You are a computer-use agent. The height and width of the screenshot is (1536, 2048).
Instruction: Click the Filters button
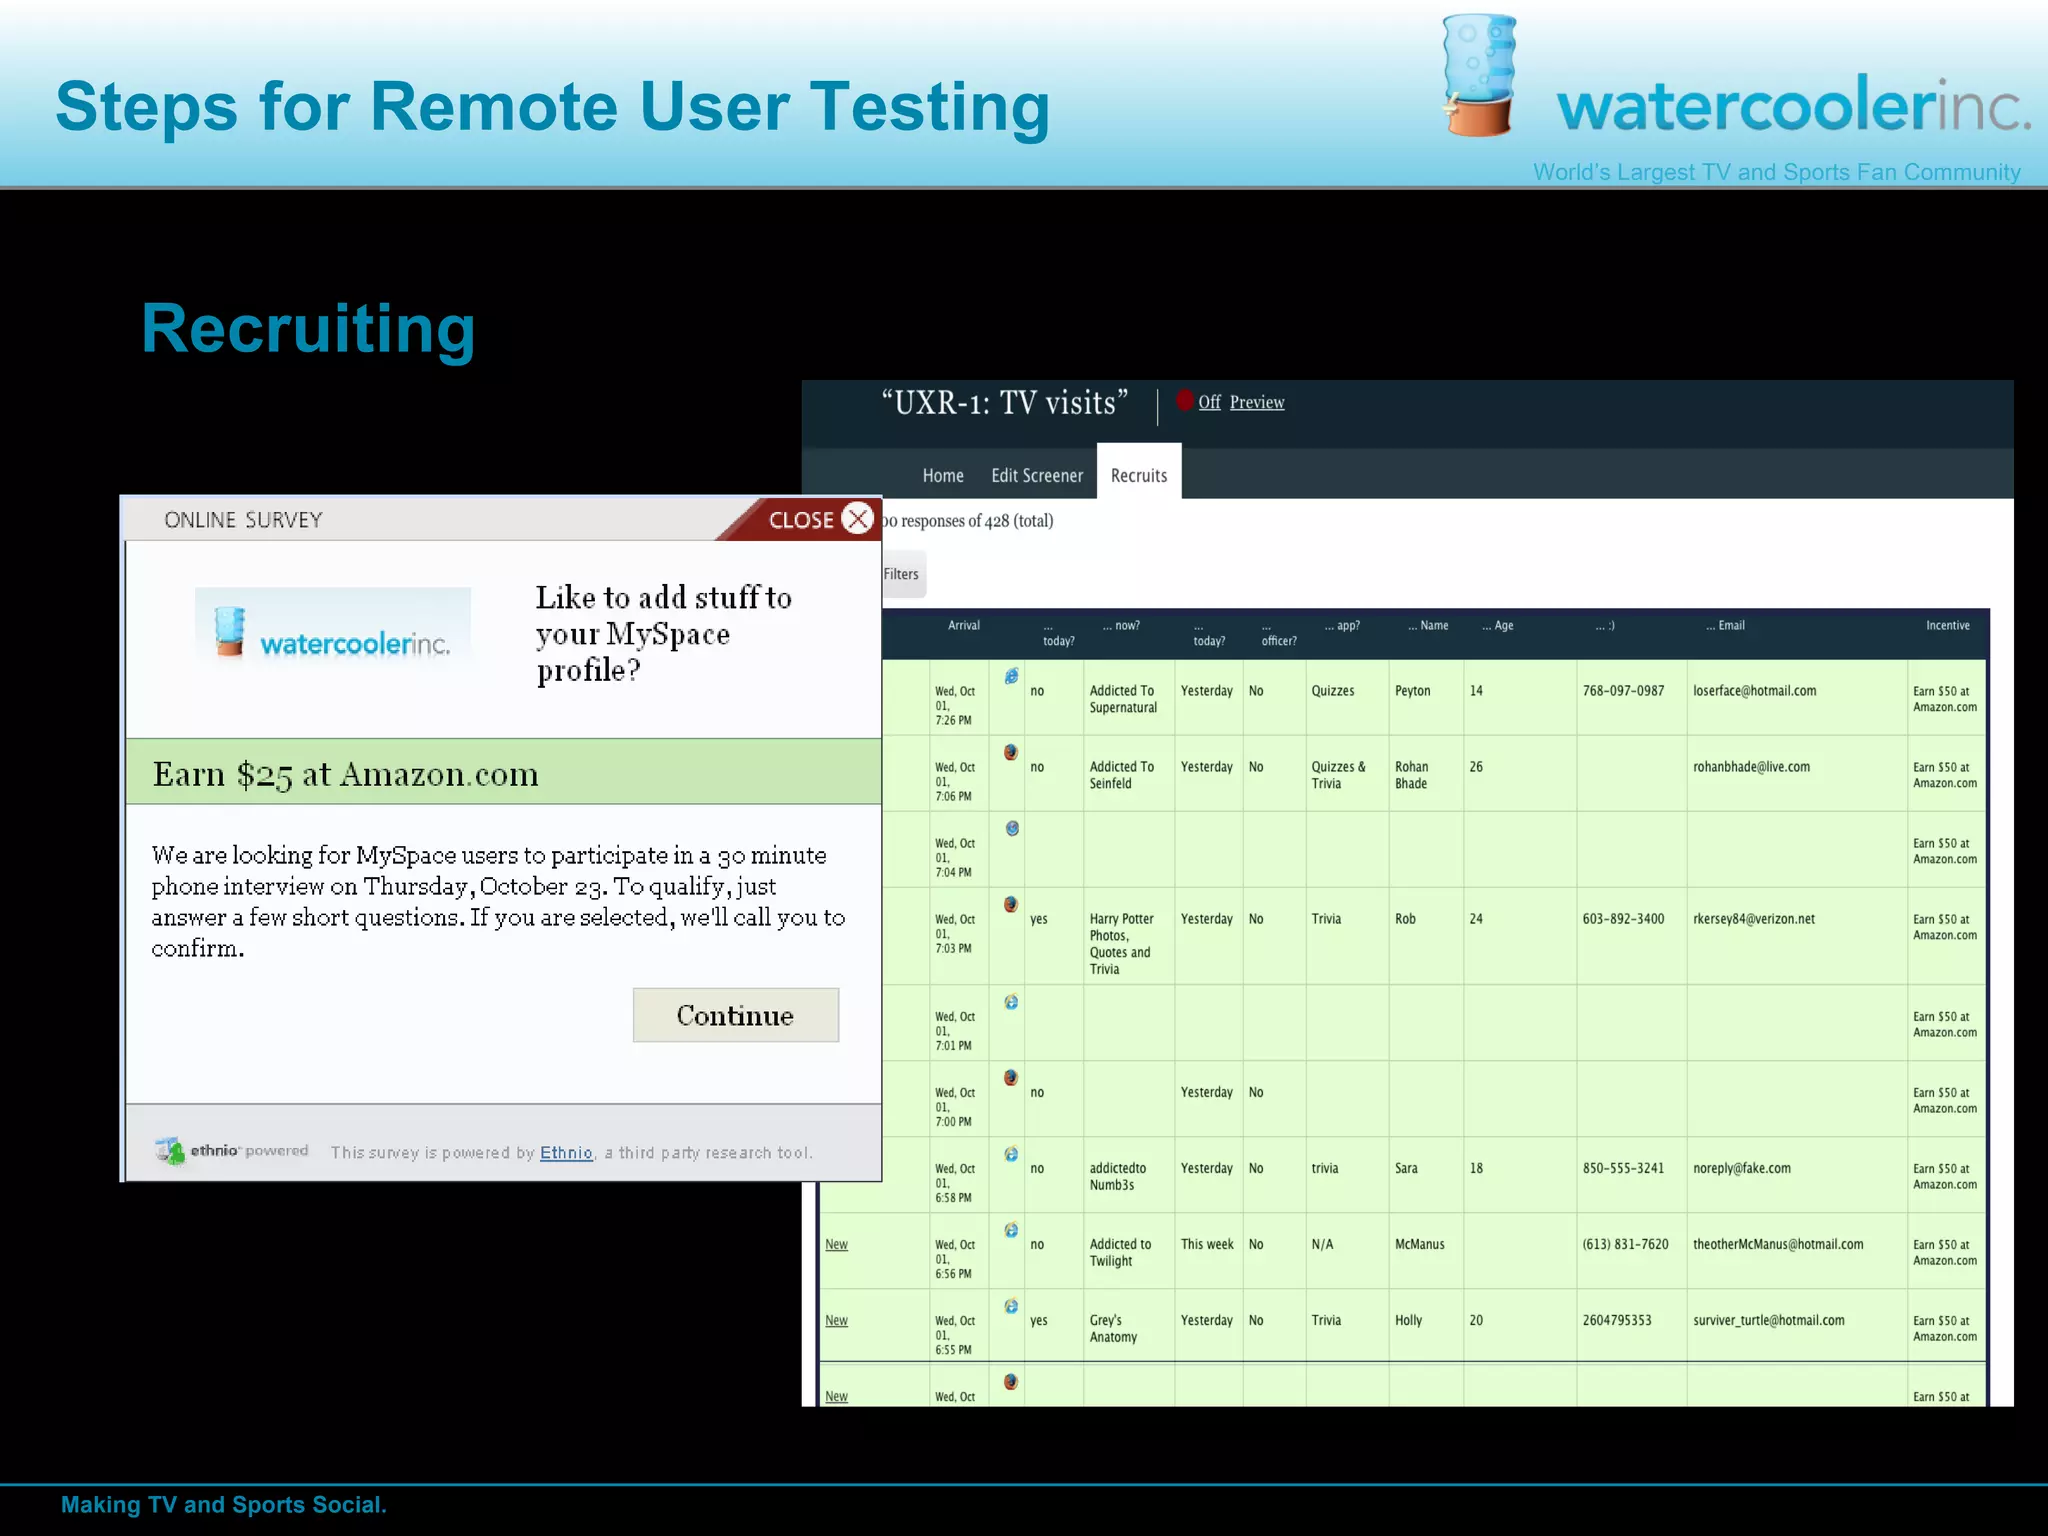point(903,574)
